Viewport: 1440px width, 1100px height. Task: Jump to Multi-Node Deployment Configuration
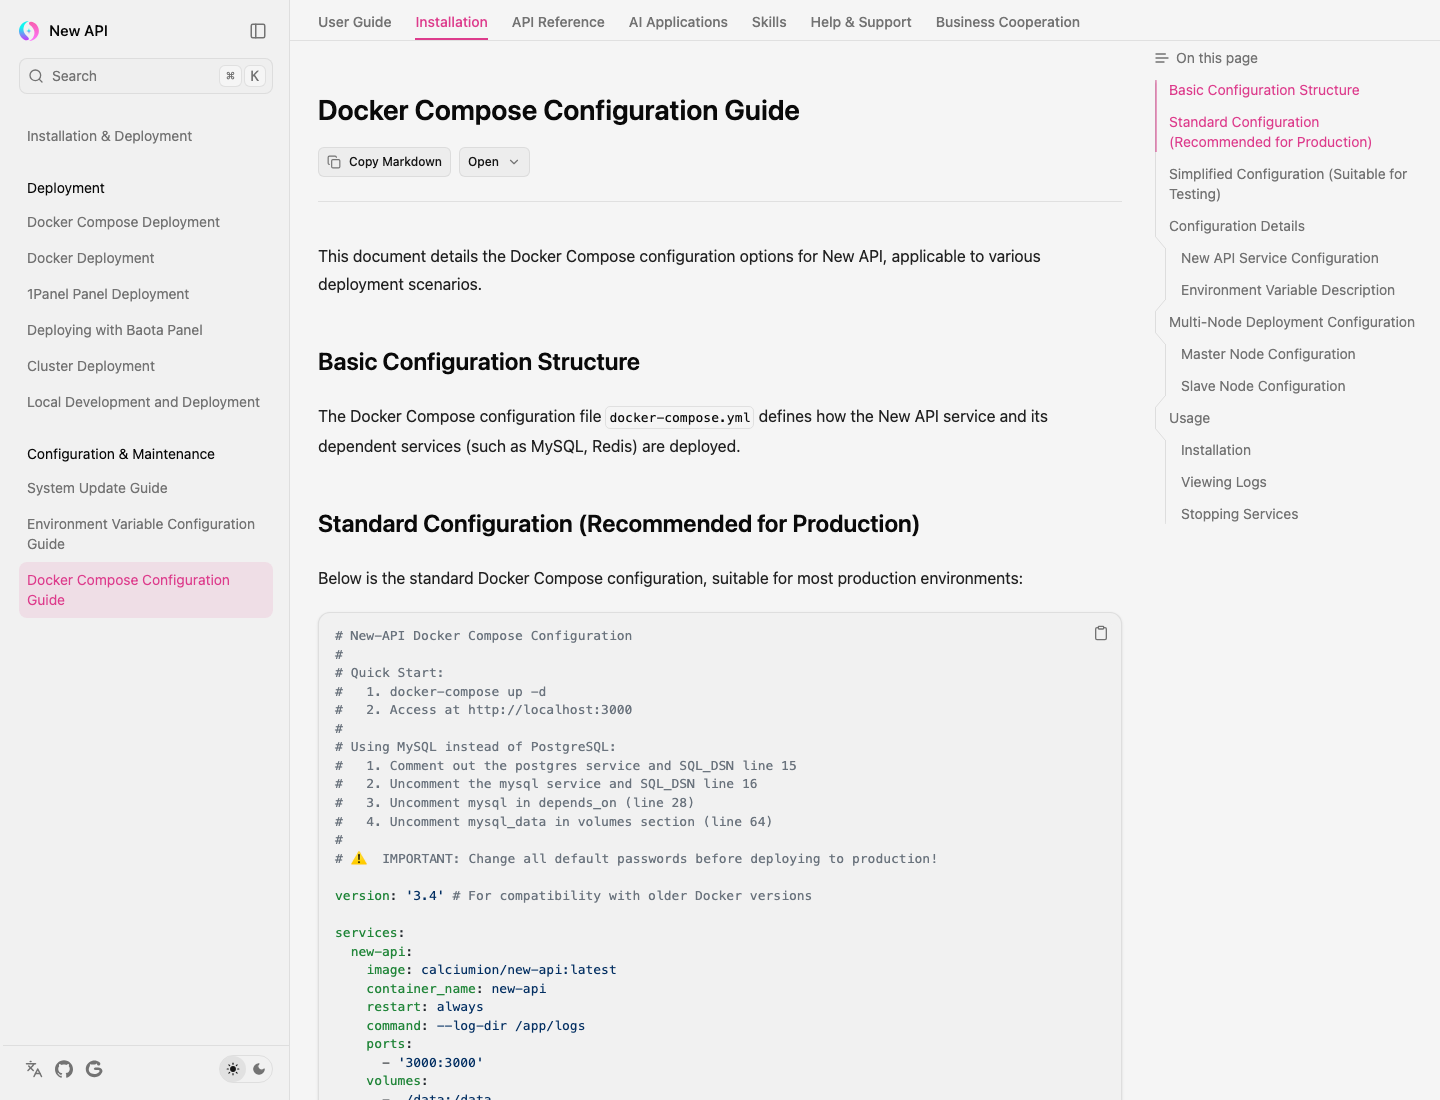(x=1292, y=322)
